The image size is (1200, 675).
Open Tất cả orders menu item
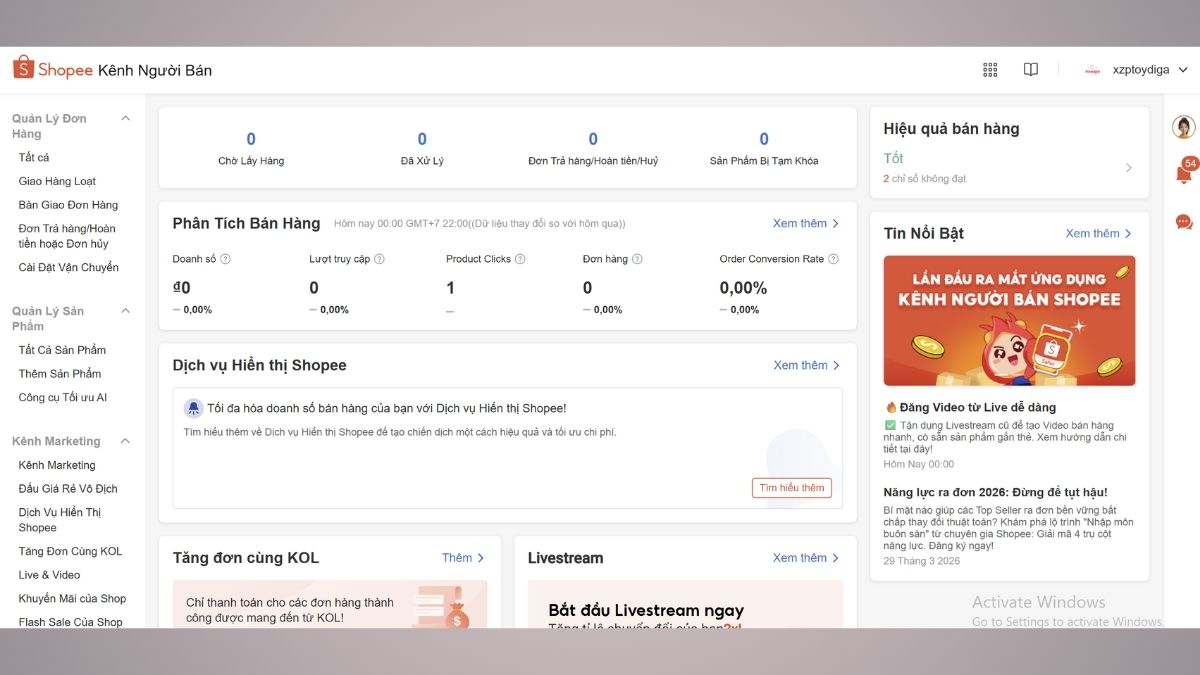[34, 158]
